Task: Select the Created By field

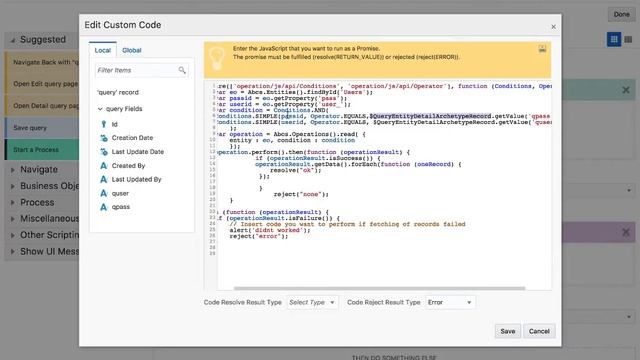Action: pos(128,166)
